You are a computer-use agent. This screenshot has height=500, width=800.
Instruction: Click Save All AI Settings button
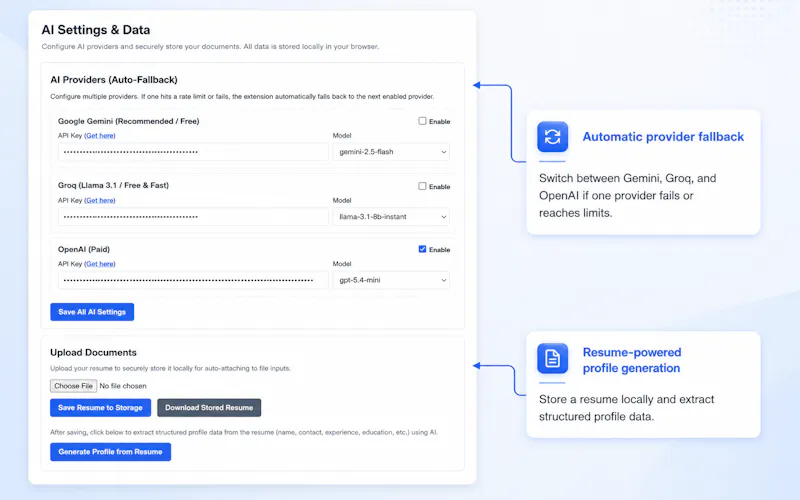[92, 312]
